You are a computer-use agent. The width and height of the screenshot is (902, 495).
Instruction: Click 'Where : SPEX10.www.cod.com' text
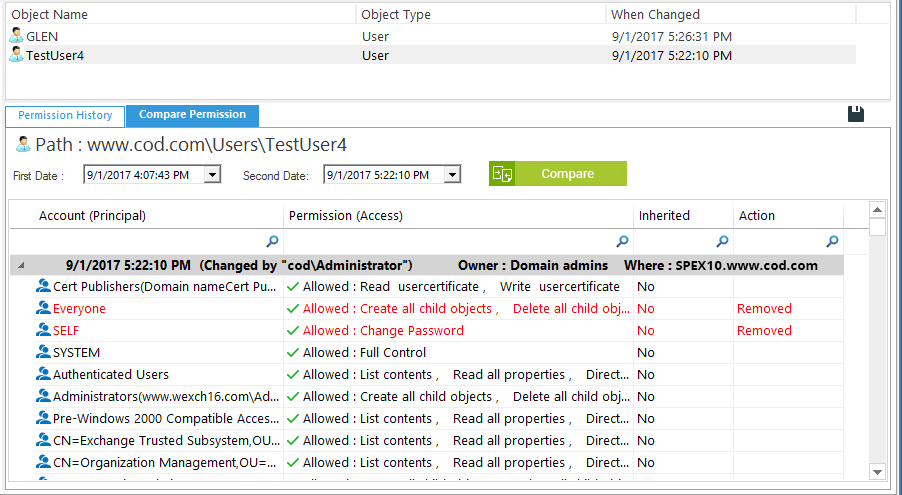721,265
